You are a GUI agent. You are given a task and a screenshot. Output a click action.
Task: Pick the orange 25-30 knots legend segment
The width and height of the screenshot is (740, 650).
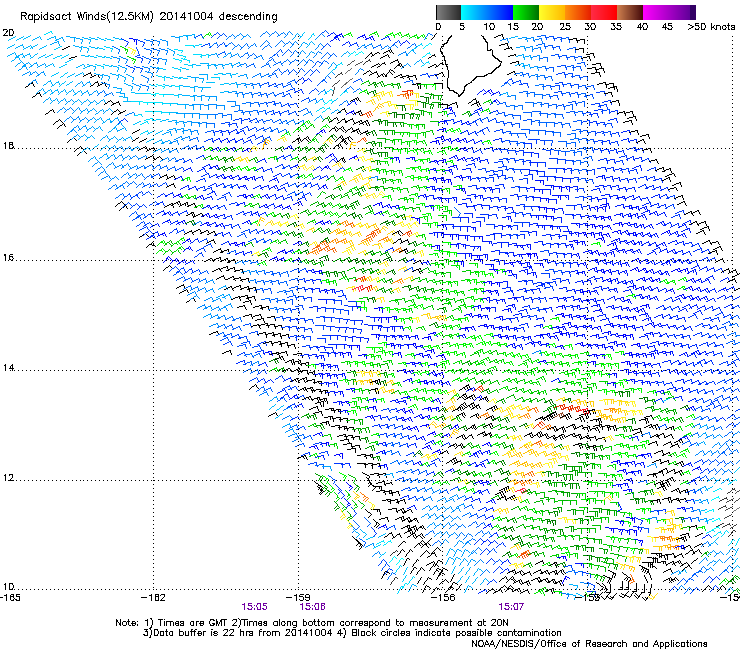[578, 12]
